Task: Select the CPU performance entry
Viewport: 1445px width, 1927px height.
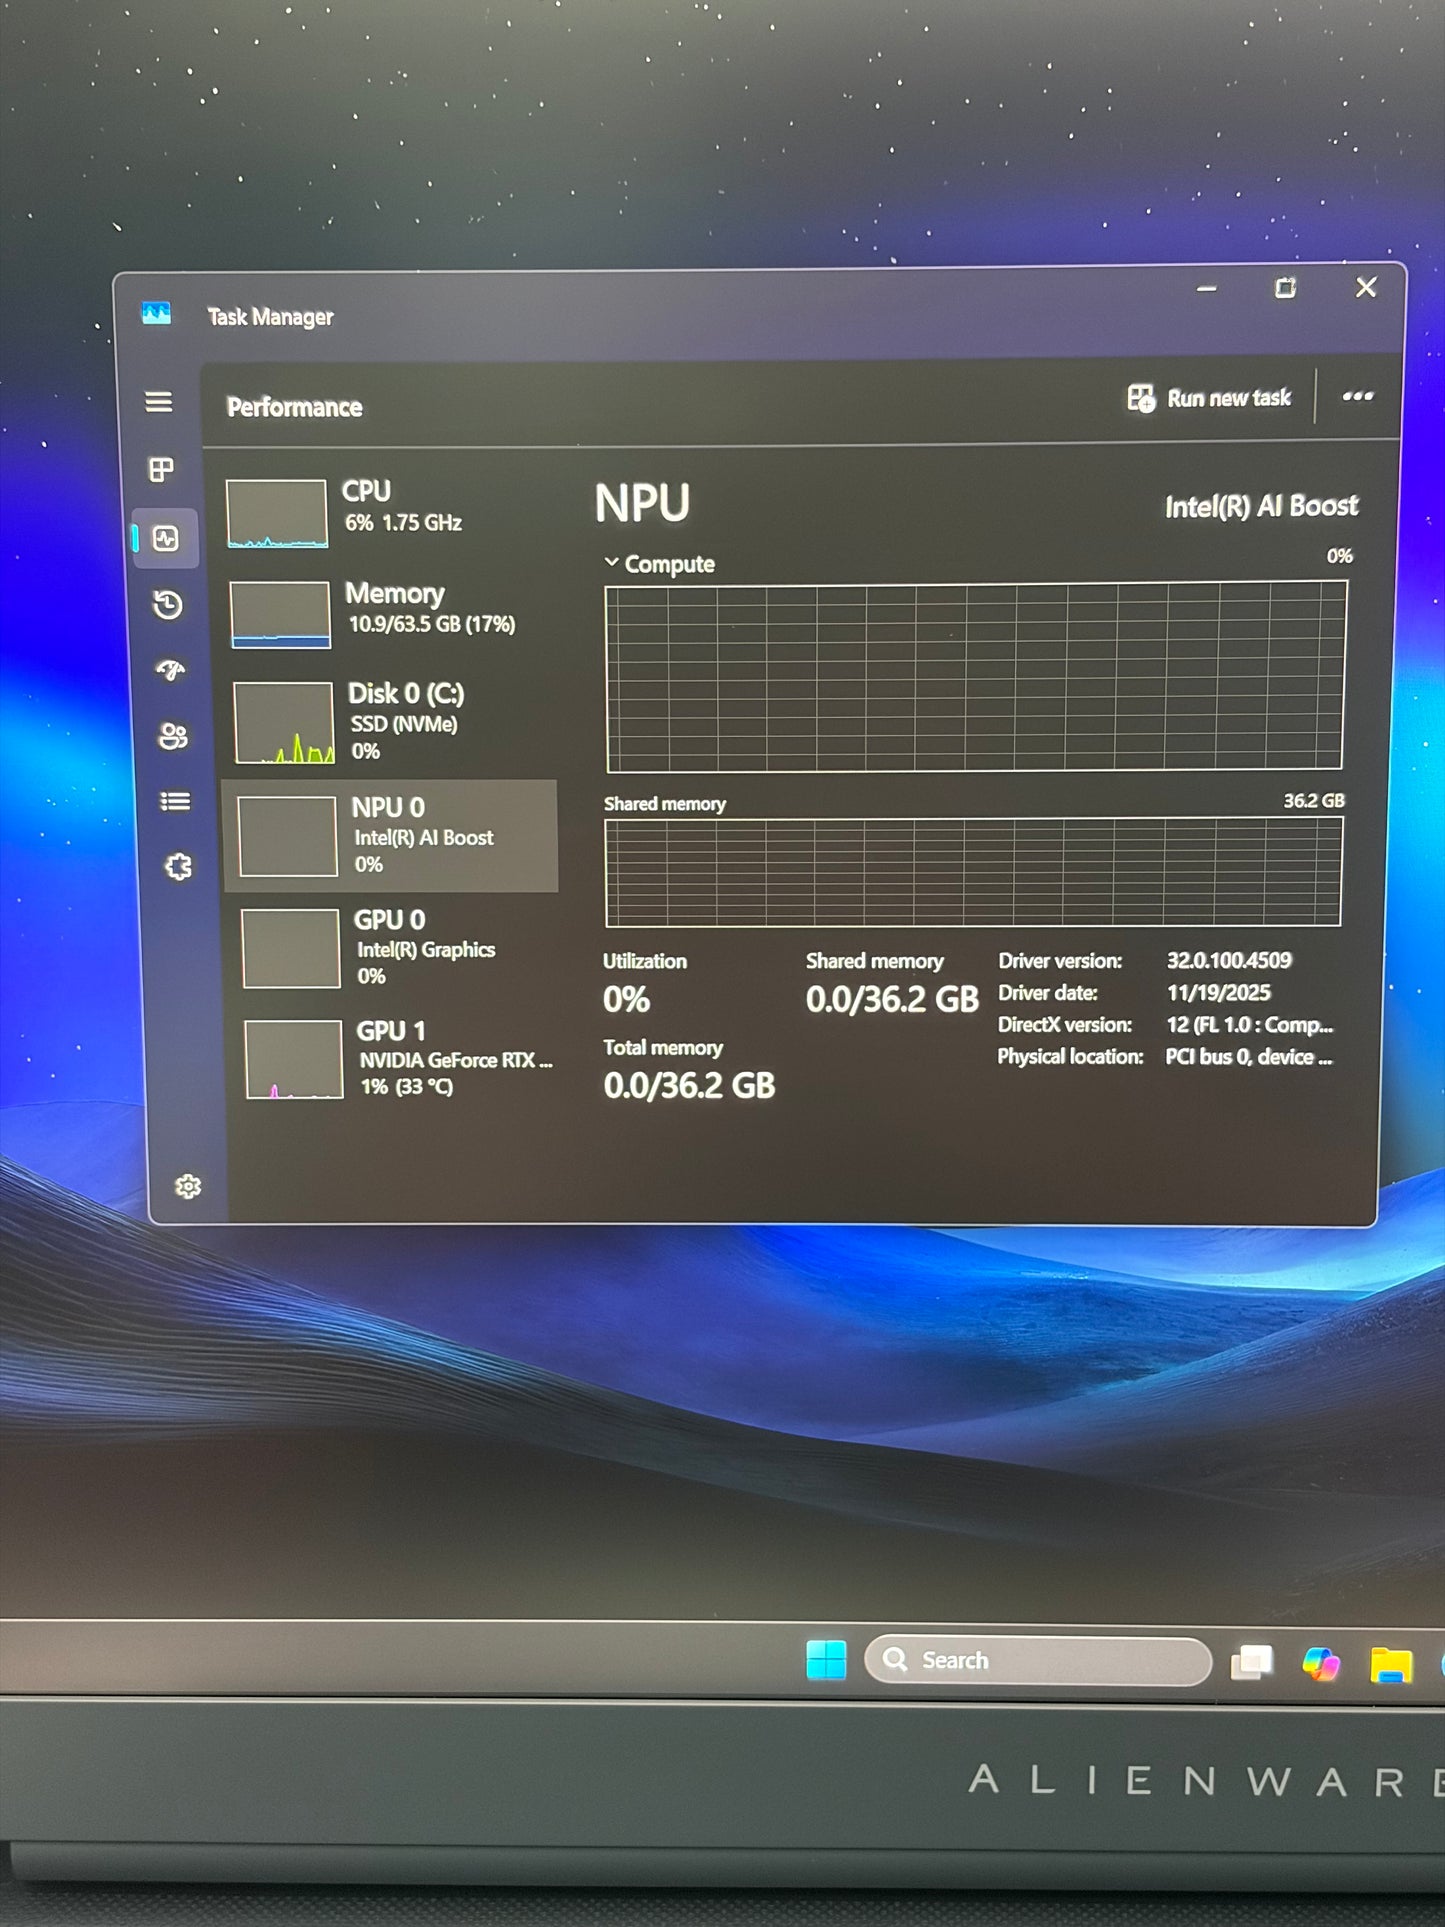Action: pyautogui.click(x=385, y=512)
